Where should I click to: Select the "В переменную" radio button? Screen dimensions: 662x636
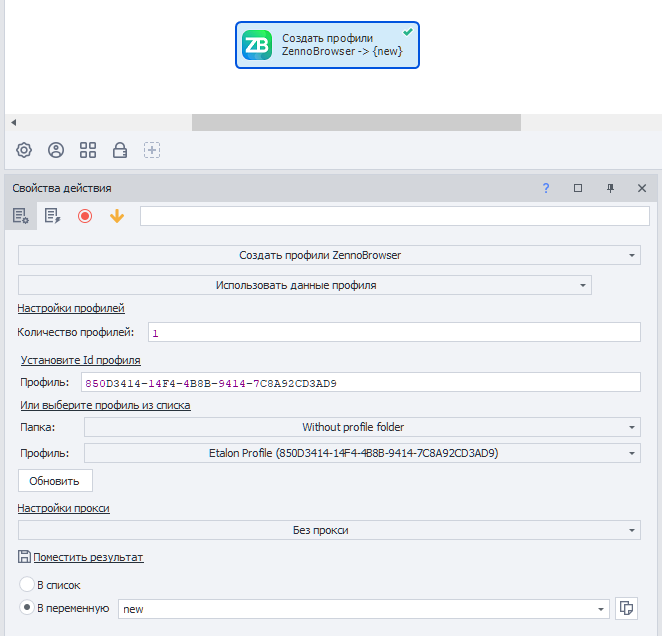(27, 607)
